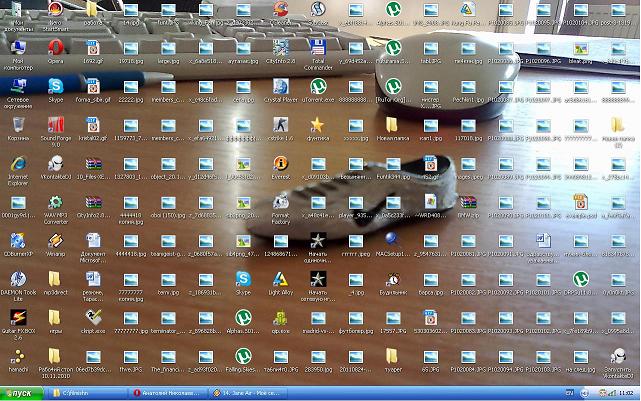
Task: Launch CDBurnerXP from the desktop
Action: point(18,240)
